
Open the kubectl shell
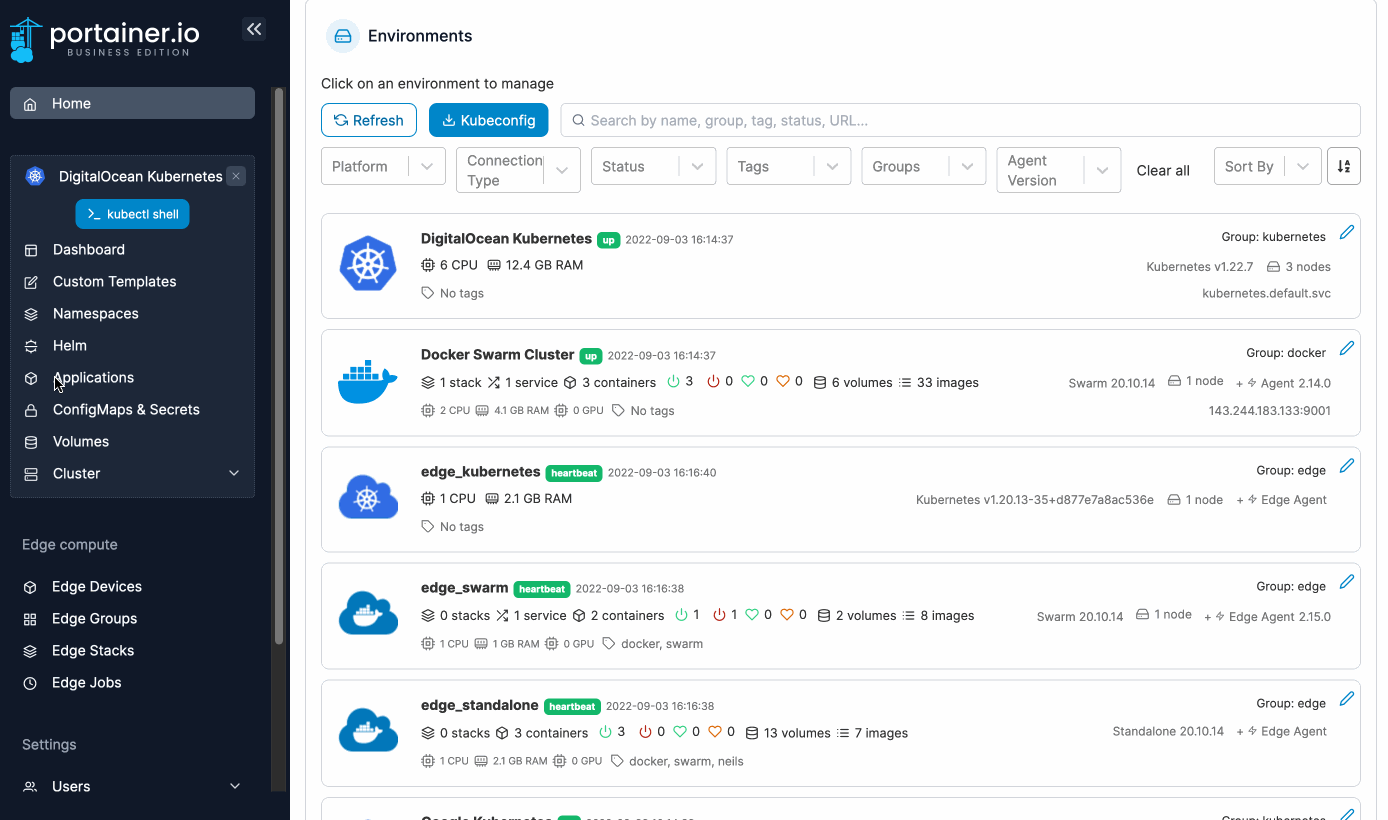[133, 214]
